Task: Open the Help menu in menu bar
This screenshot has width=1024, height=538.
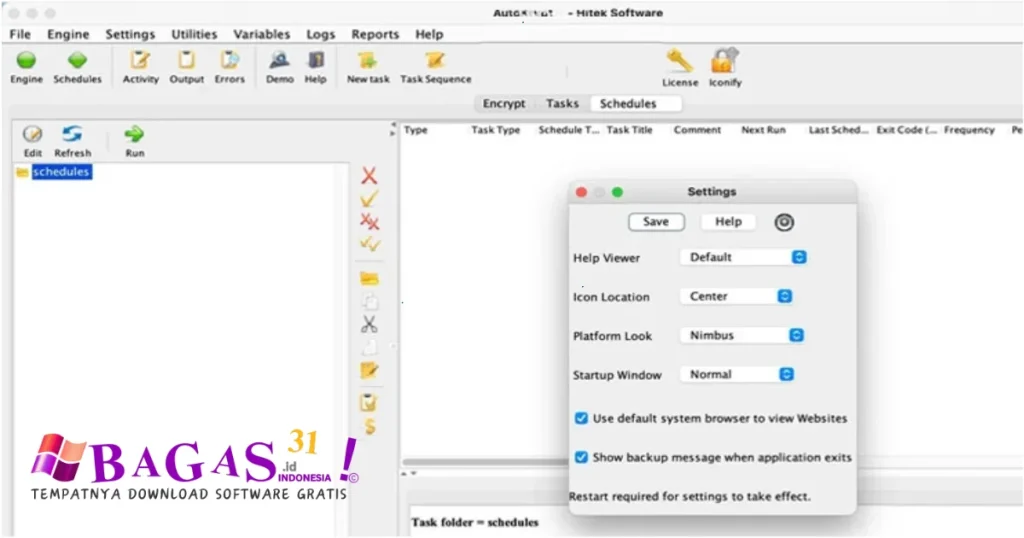Action: 429,35
